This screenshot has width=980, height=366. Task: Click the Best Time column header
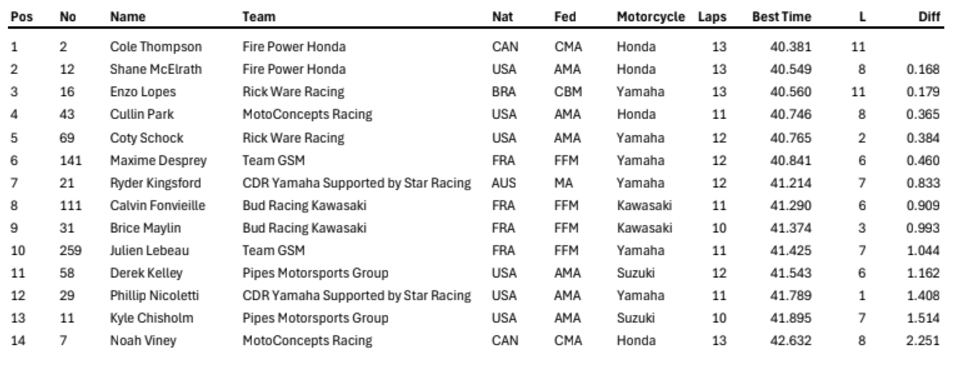781,17
